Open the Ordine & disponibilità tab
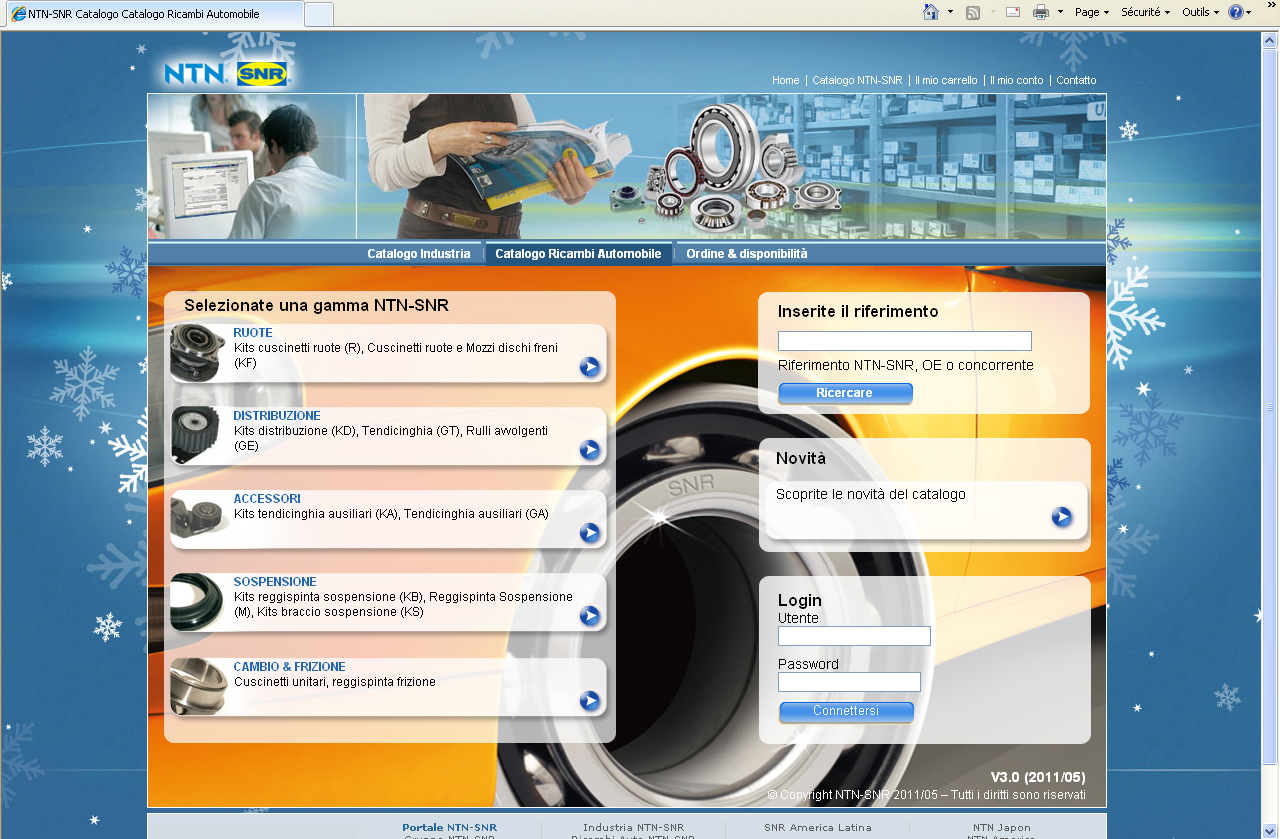Screen dimensions: 1280x839 pos(747,254)
